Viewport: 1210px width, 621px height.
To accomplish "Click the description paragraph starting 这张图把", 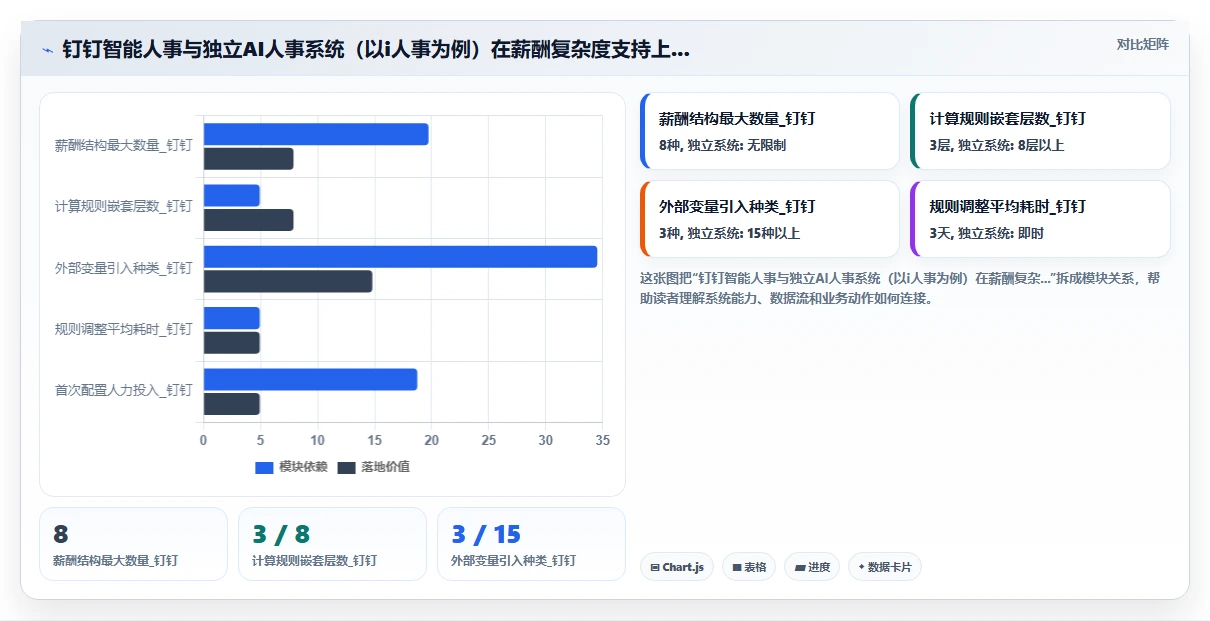I will coord(900,288).
